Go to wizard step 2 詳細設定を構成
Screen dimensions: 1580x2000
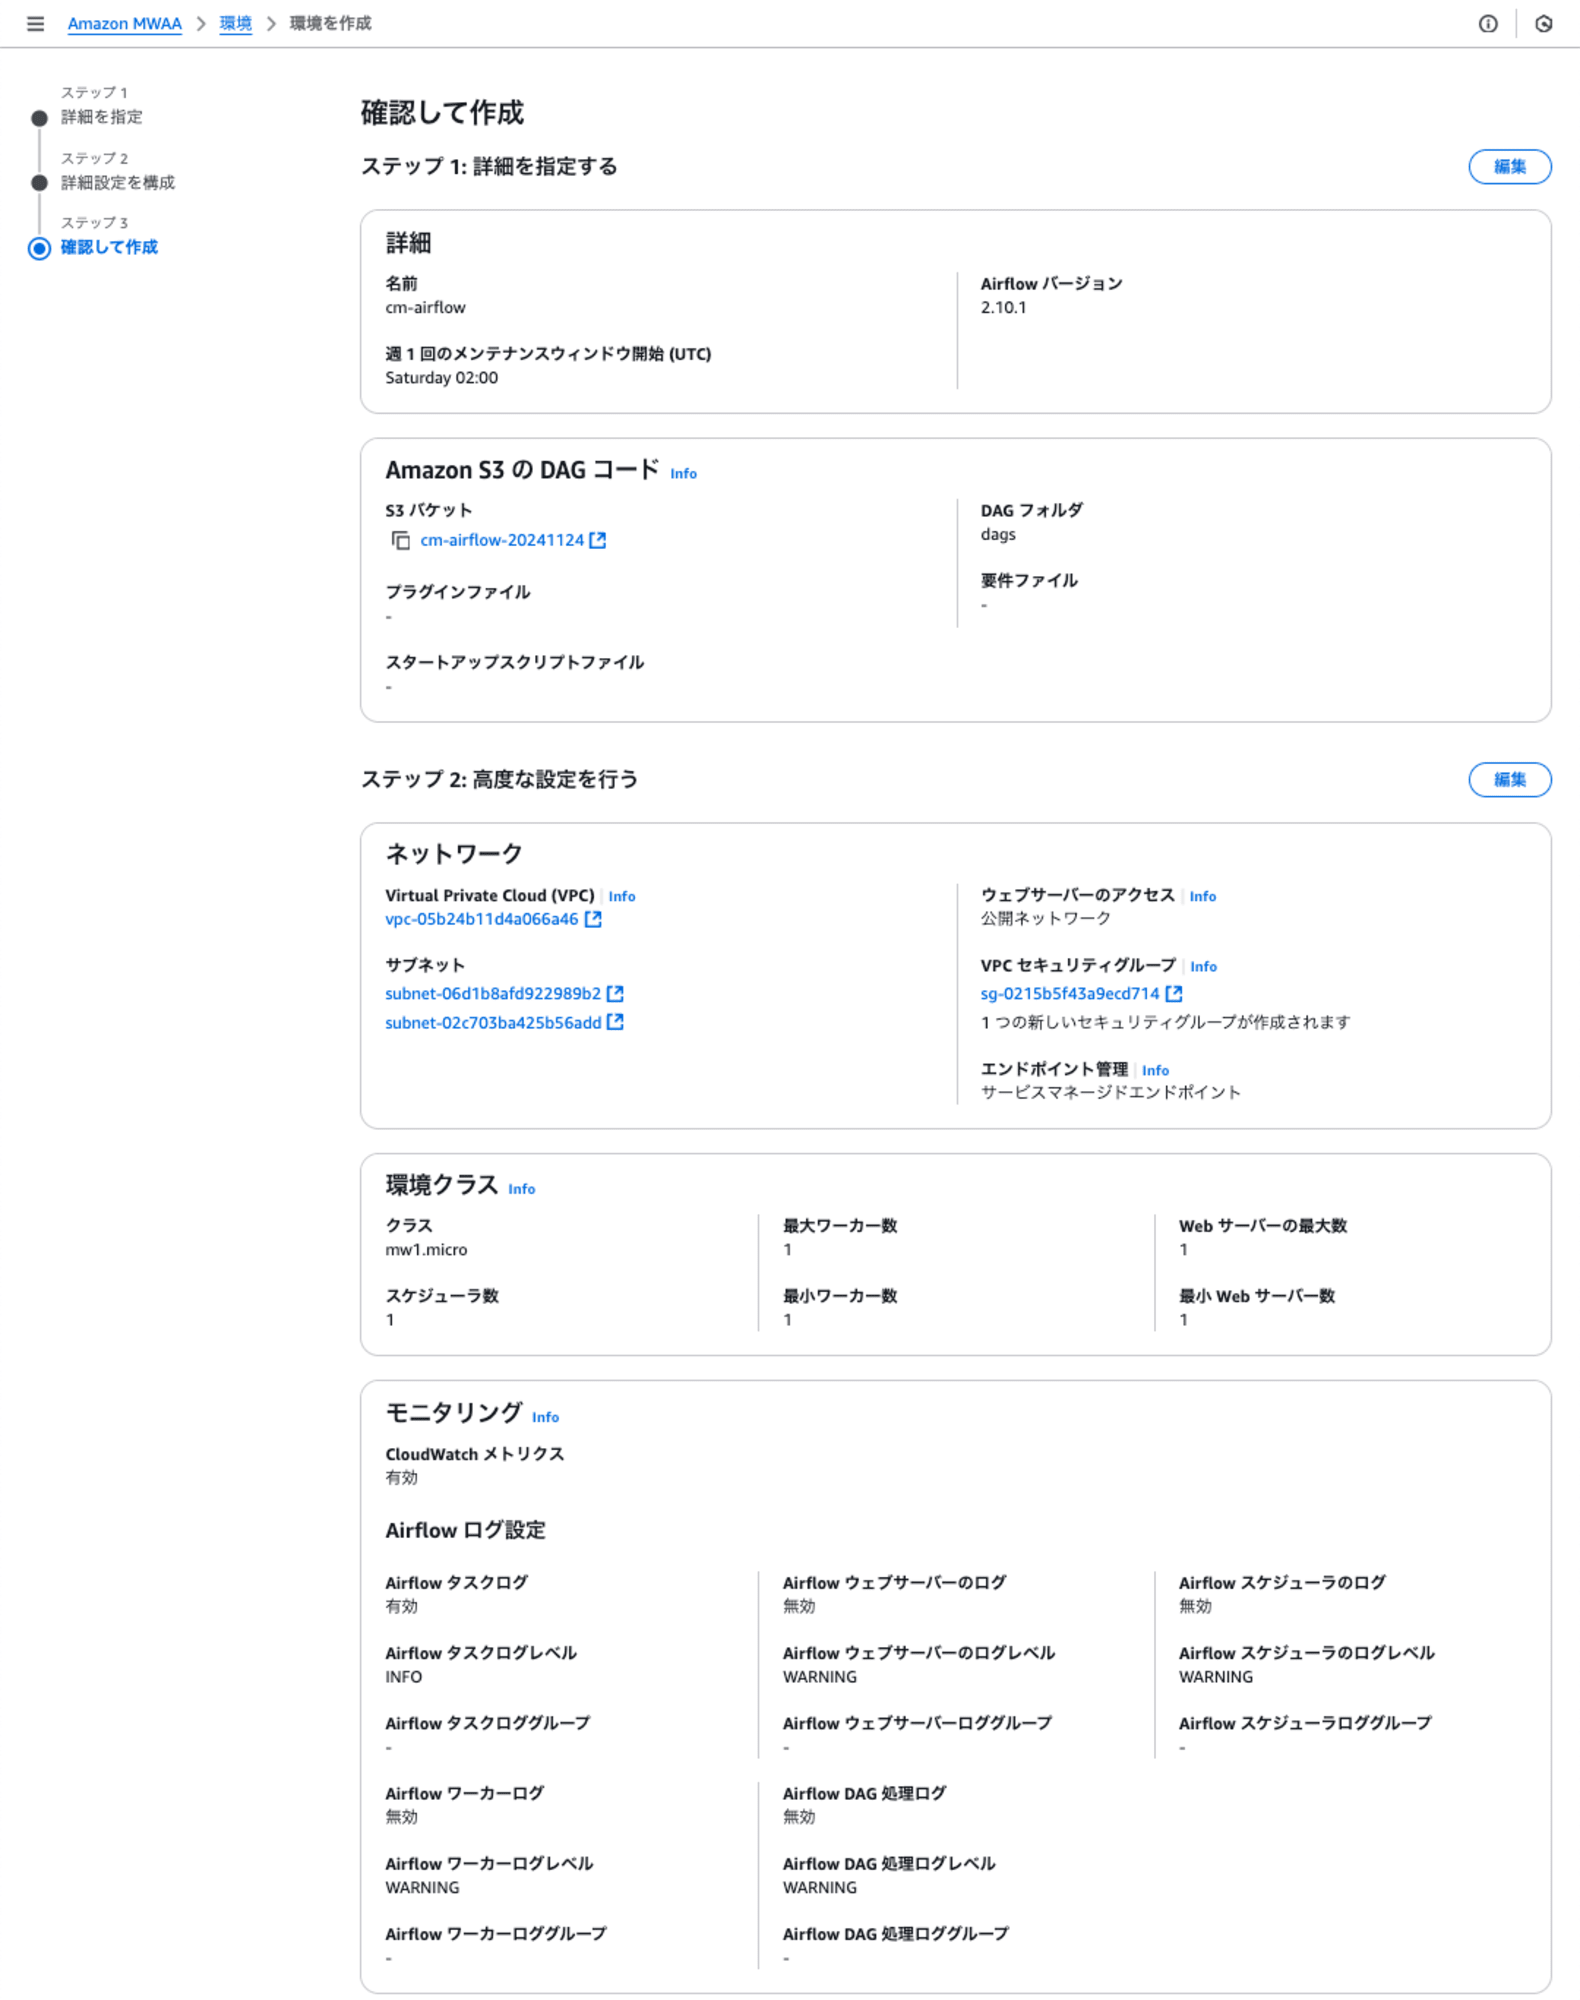(118, 182)
